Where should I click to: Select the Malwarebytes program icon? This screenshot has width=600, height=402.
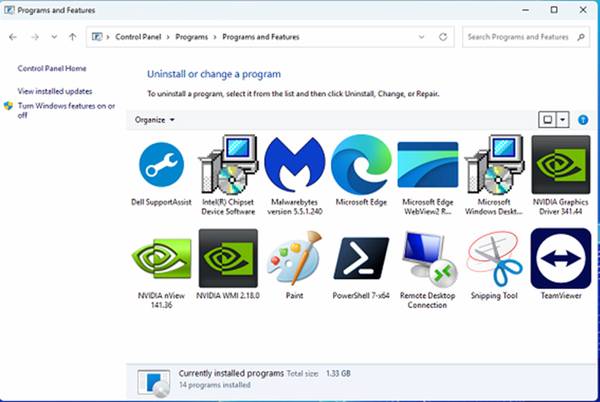[294, 165]
